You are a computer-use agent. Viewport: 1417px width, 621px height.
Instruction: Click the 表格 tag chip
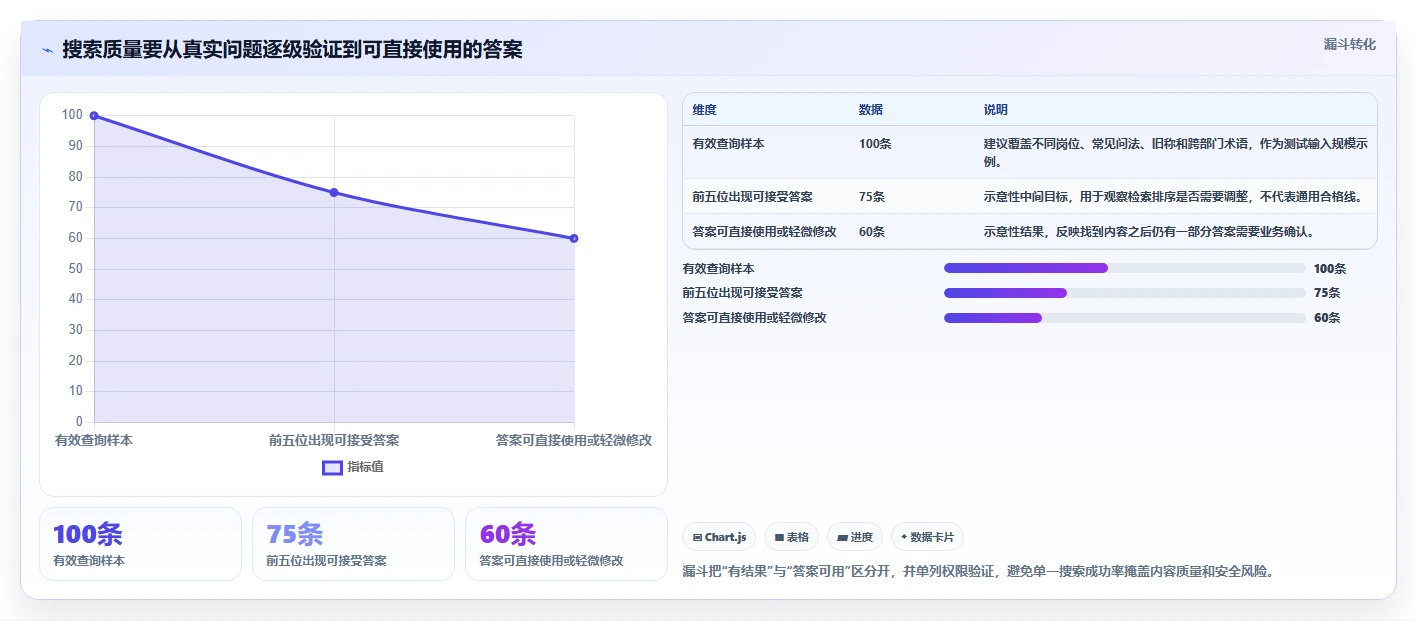tap(791, 537)
